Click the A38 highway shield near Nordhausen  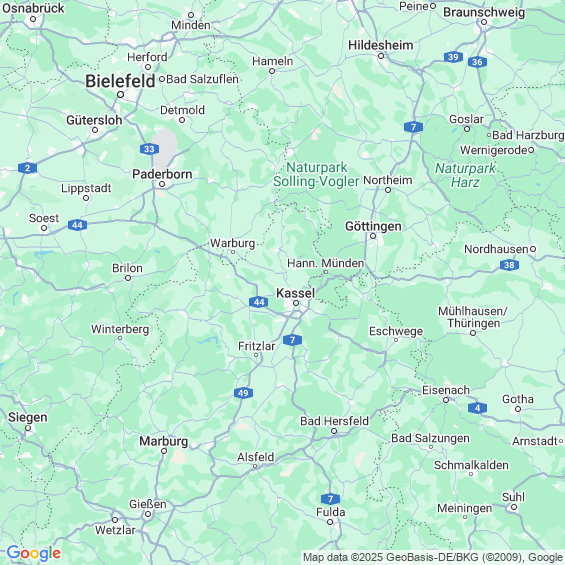pyautogui.click(x=509, y=265)
